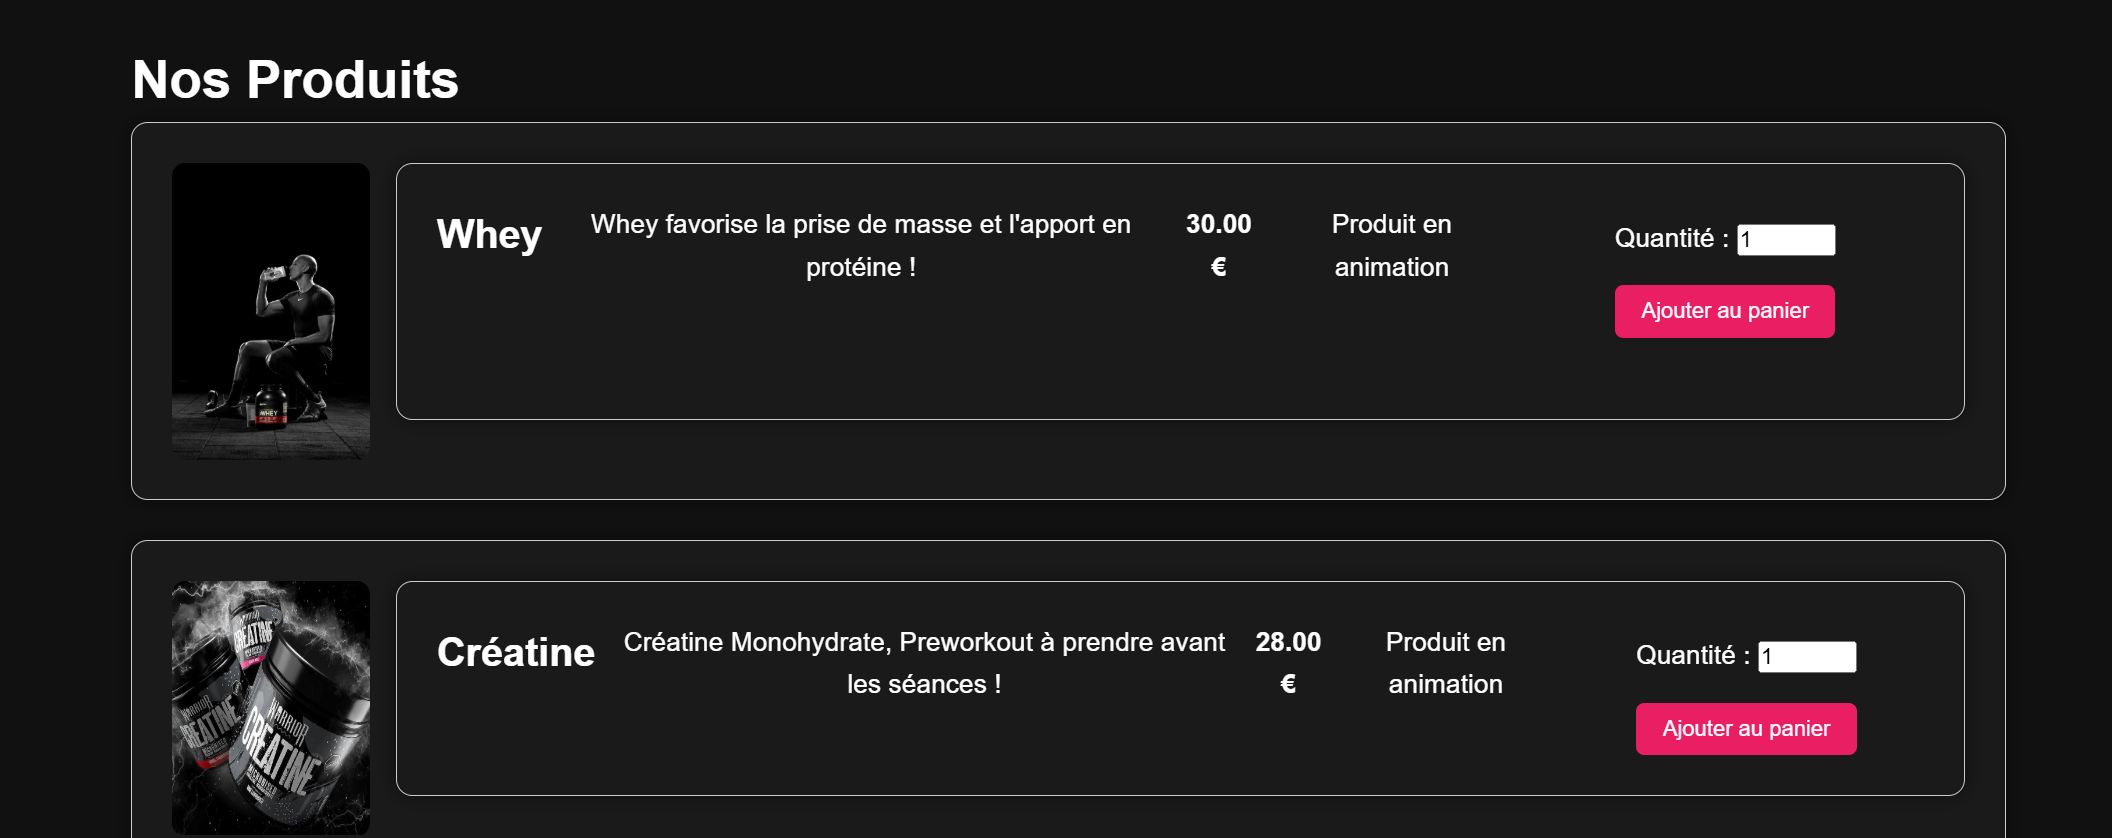Select the Créatine product title

[x=516, y=652]
